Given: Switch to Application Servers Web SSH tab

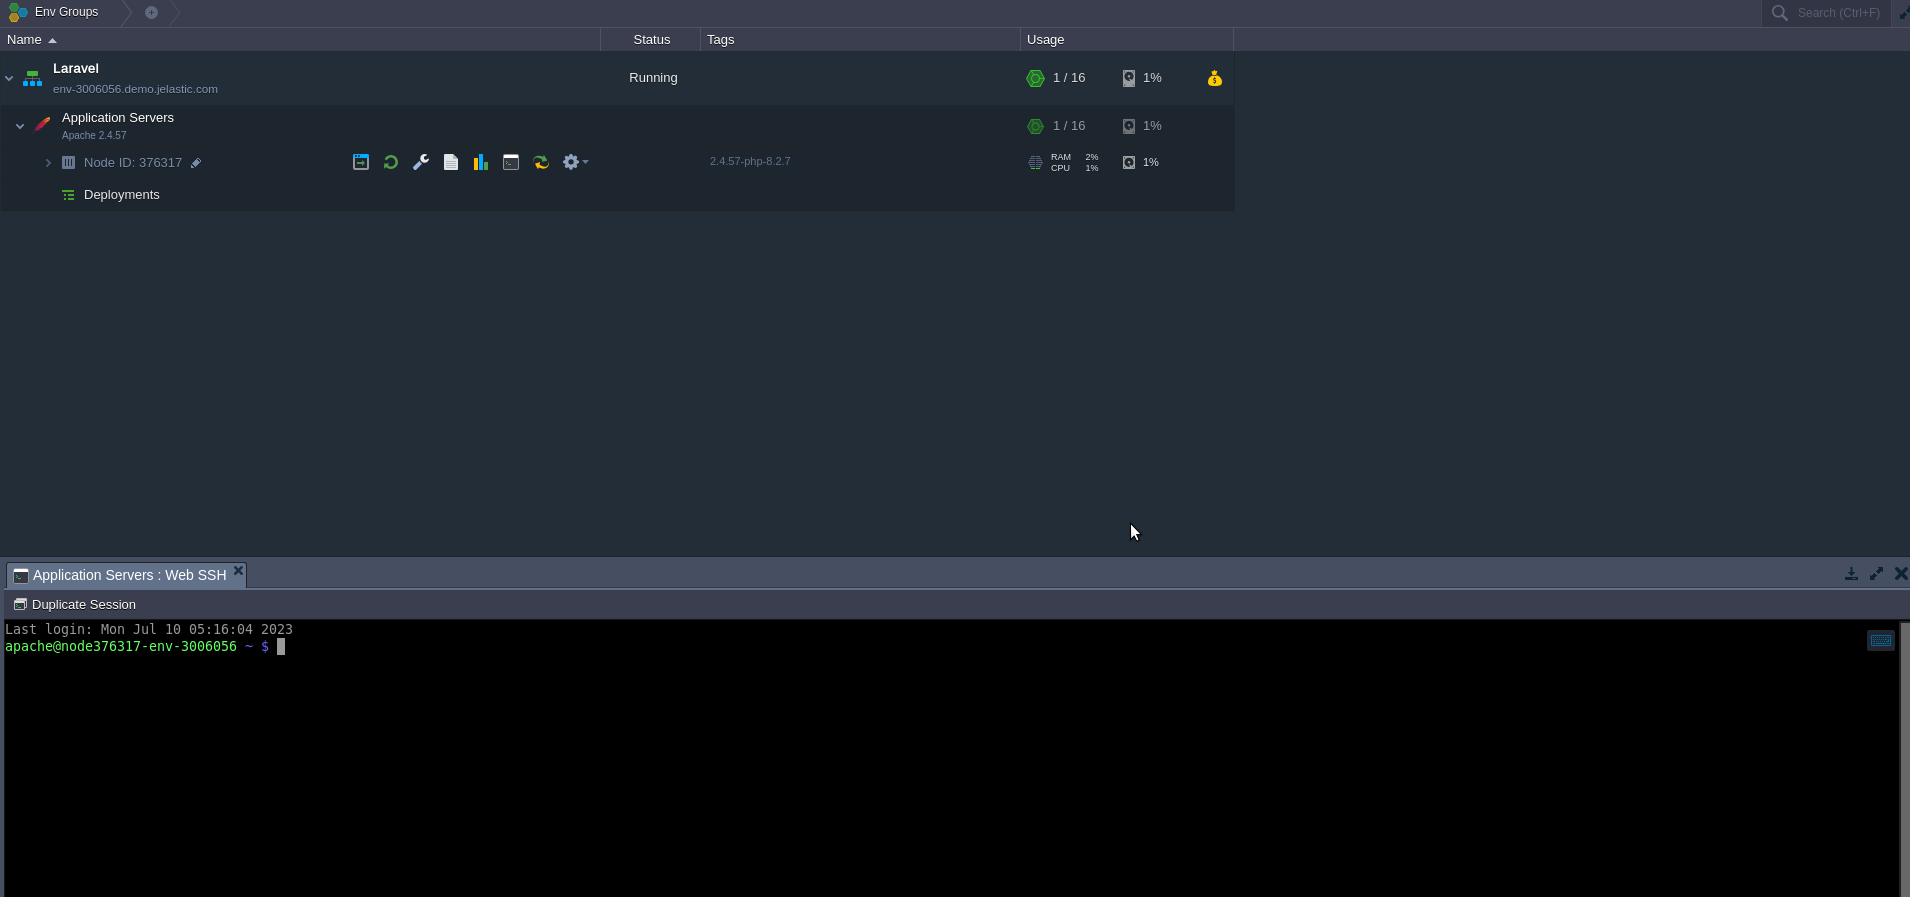Looking at the screenshot, I should tap(129, 575).
